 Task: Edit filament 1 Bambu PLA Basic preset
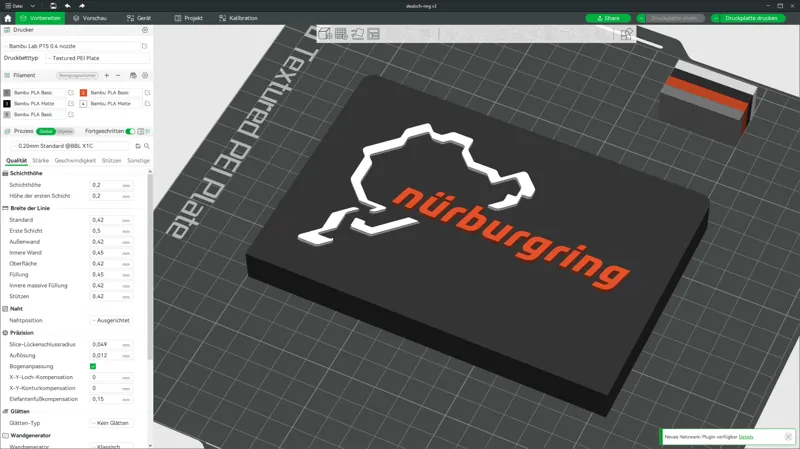(71, 92)
